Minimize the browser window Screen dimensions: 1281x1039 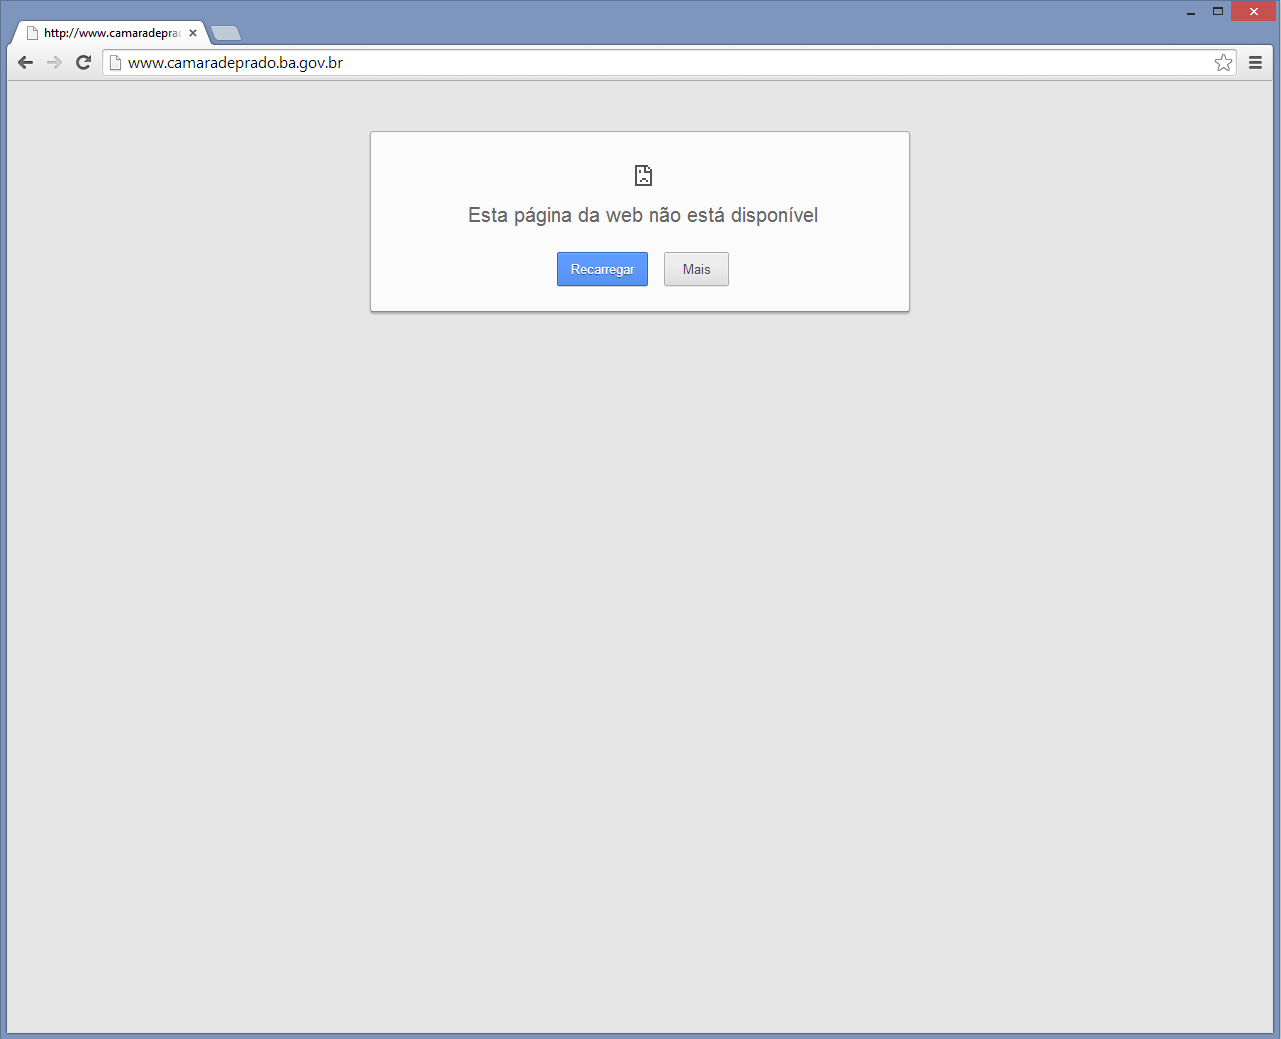tap(1191, 12)
